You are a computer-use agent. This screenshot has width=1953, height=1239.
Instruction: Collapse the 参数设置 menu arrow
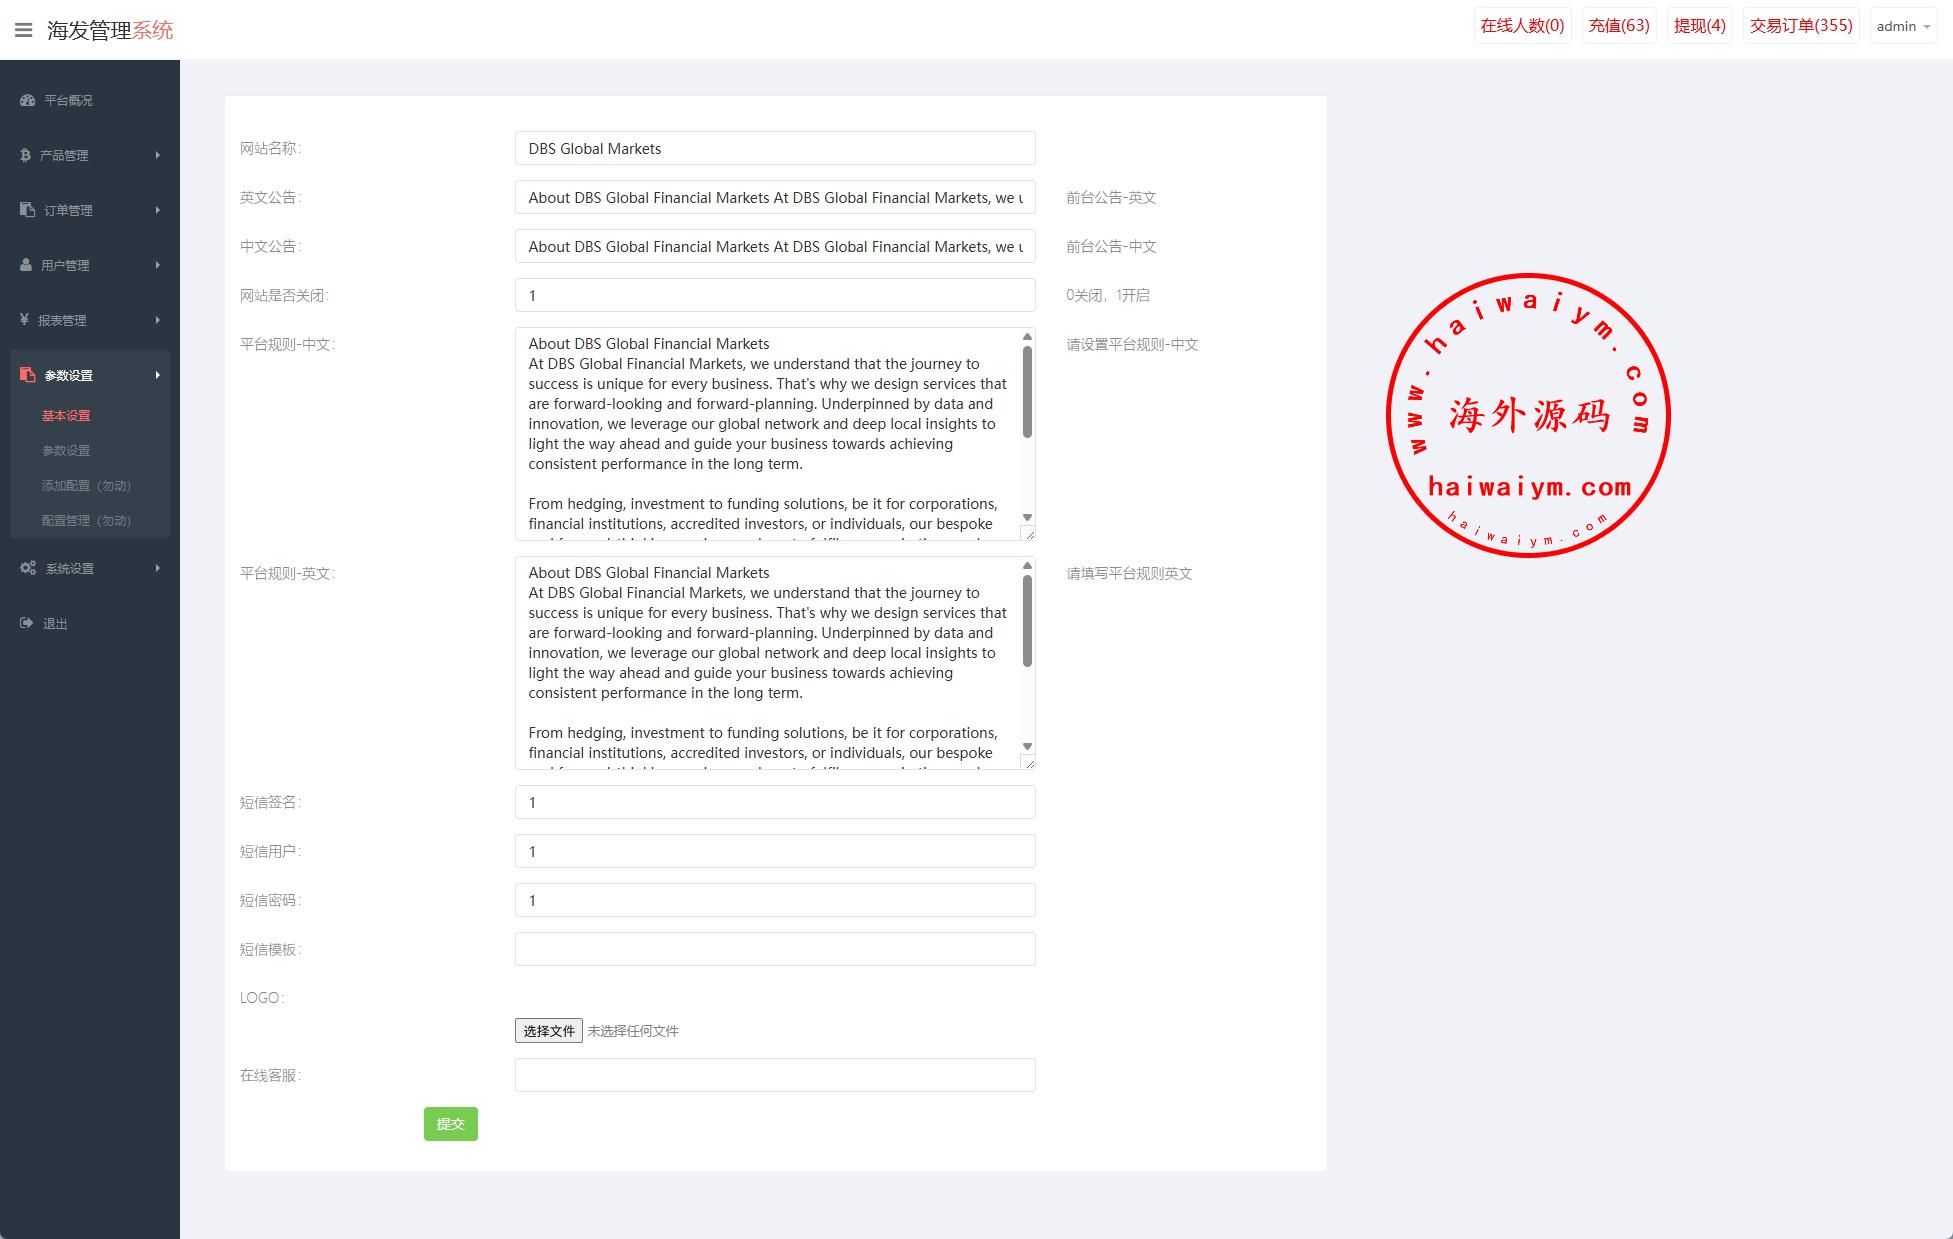157,375
